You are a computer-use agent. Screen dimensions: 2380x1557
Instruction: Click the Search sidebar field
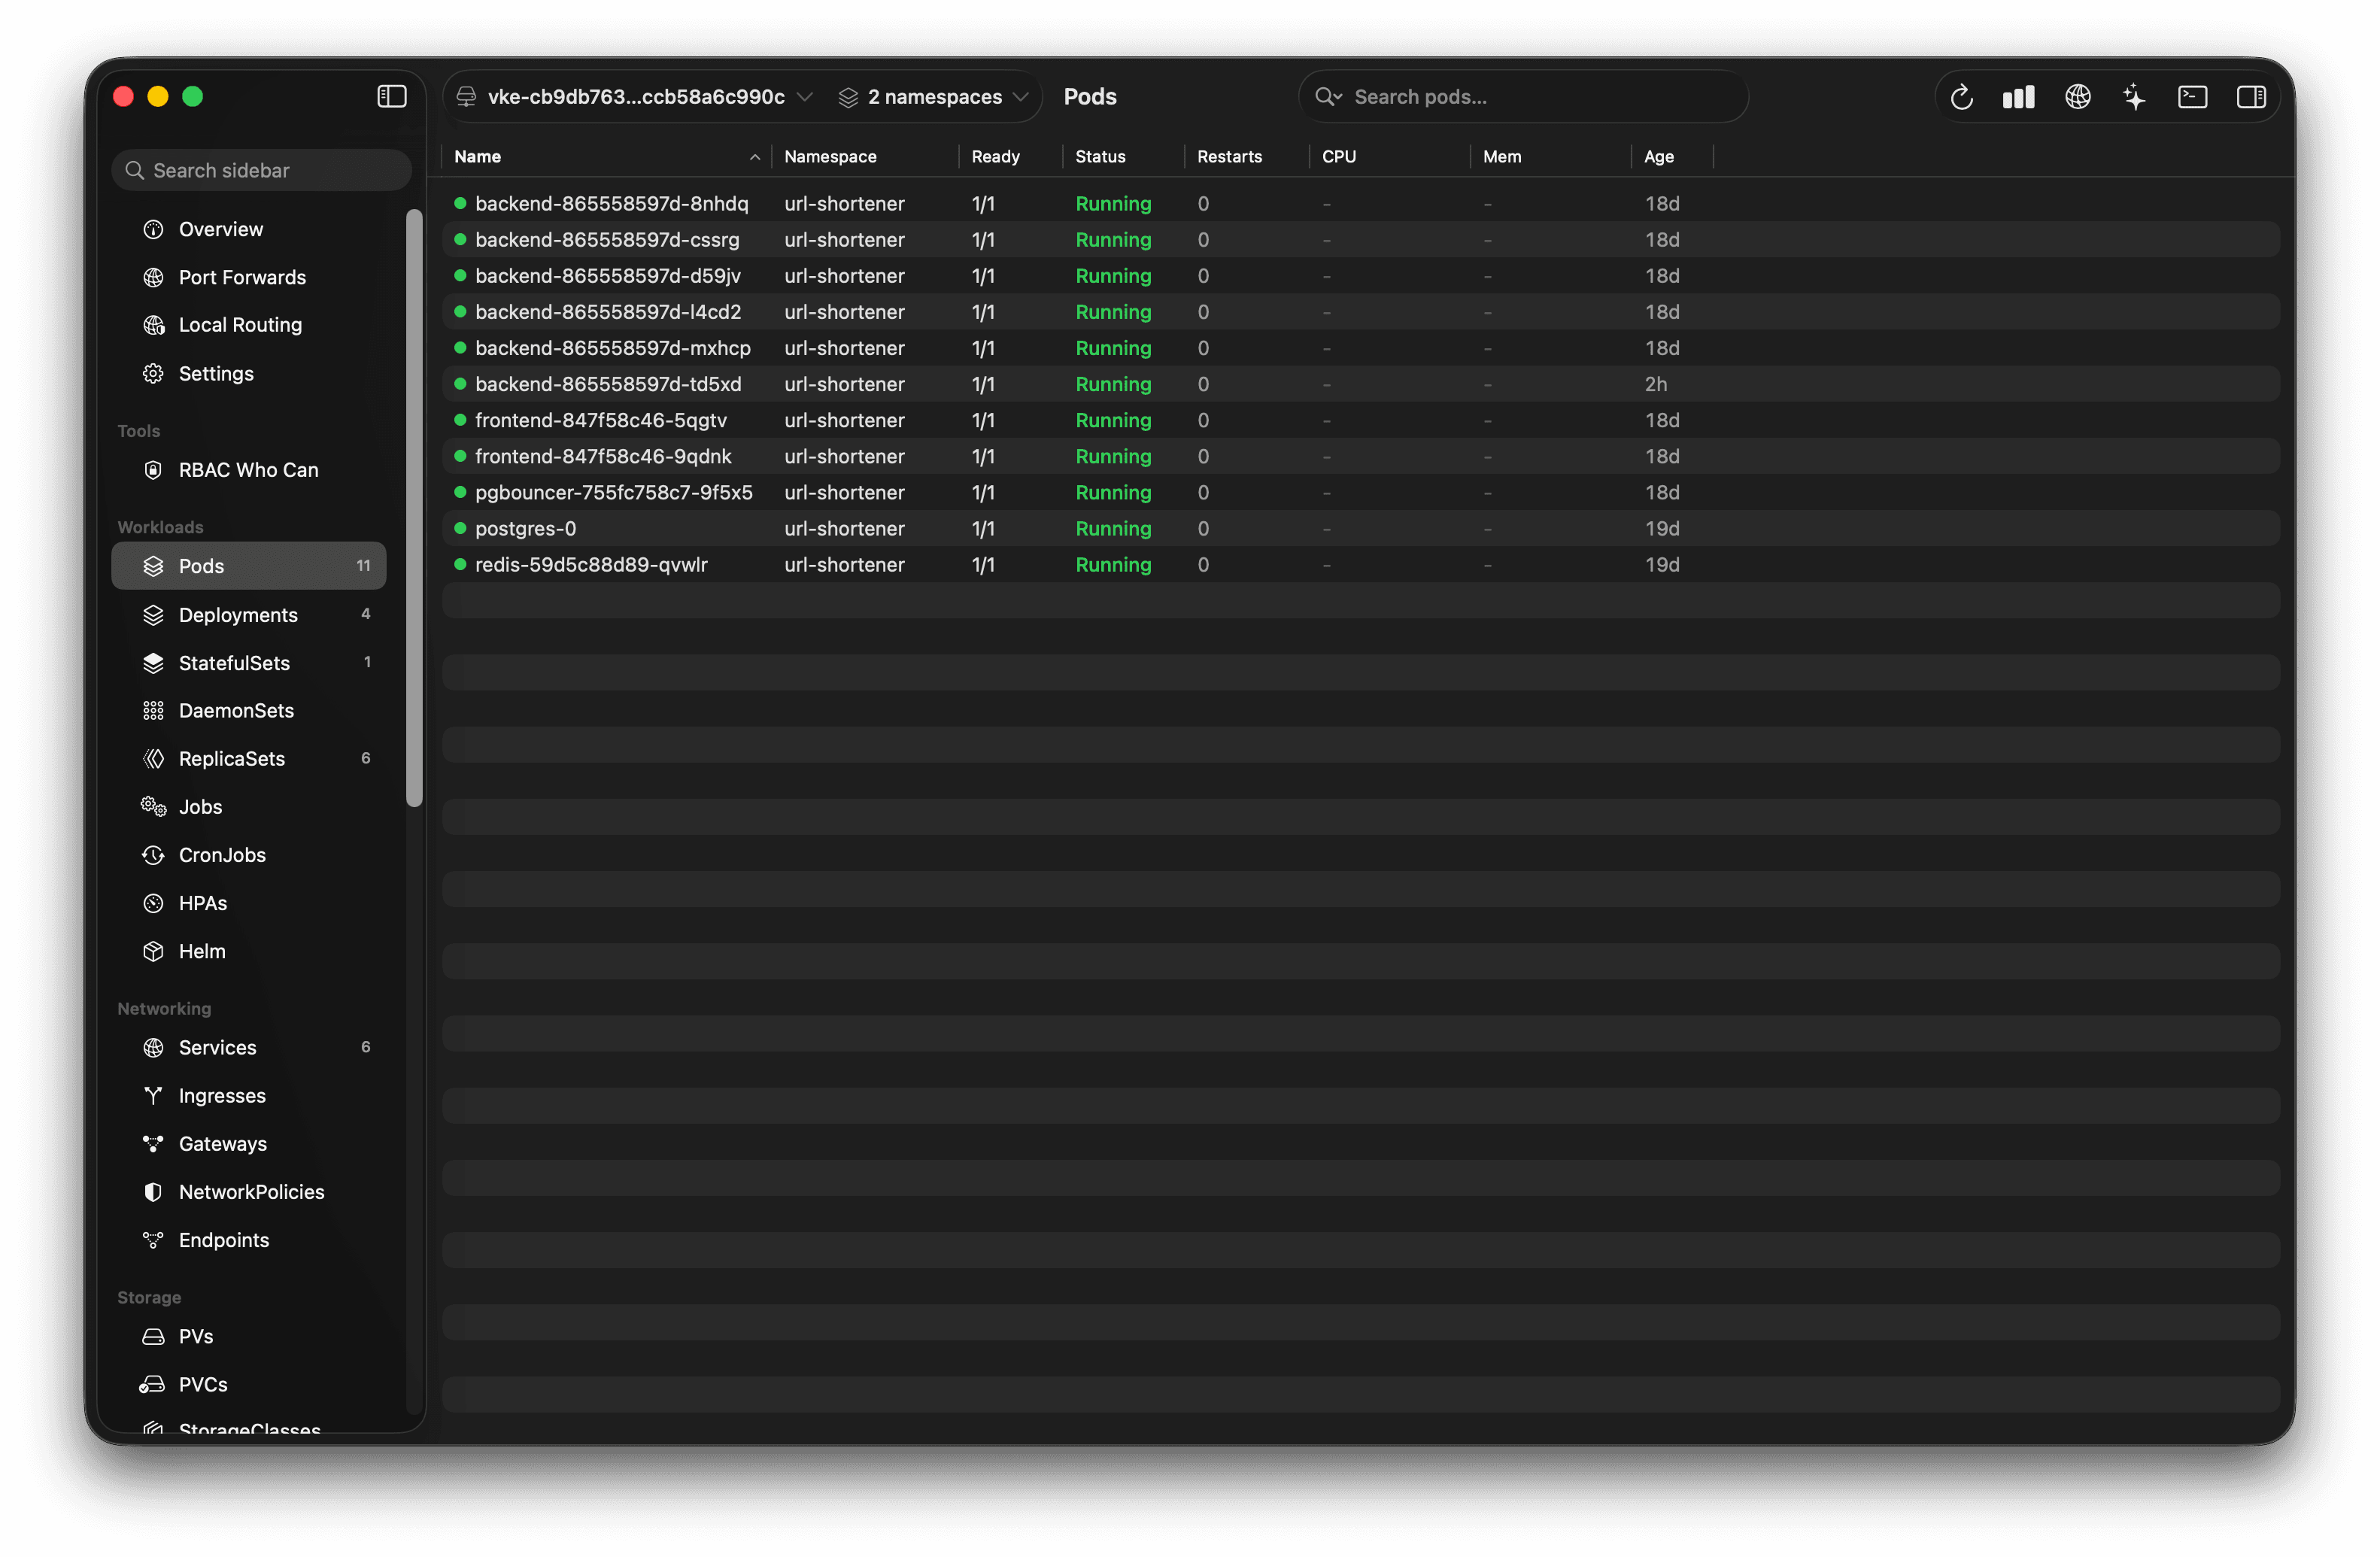coord(261,170)
